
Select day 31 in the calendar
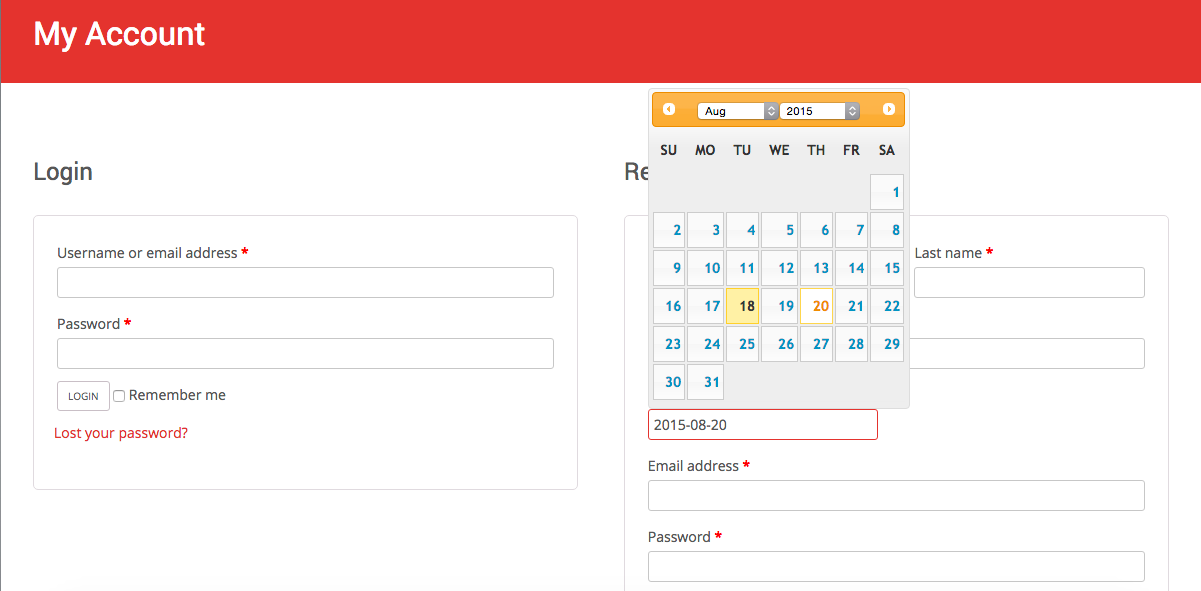pyautogui.click(x=706, y=382)
